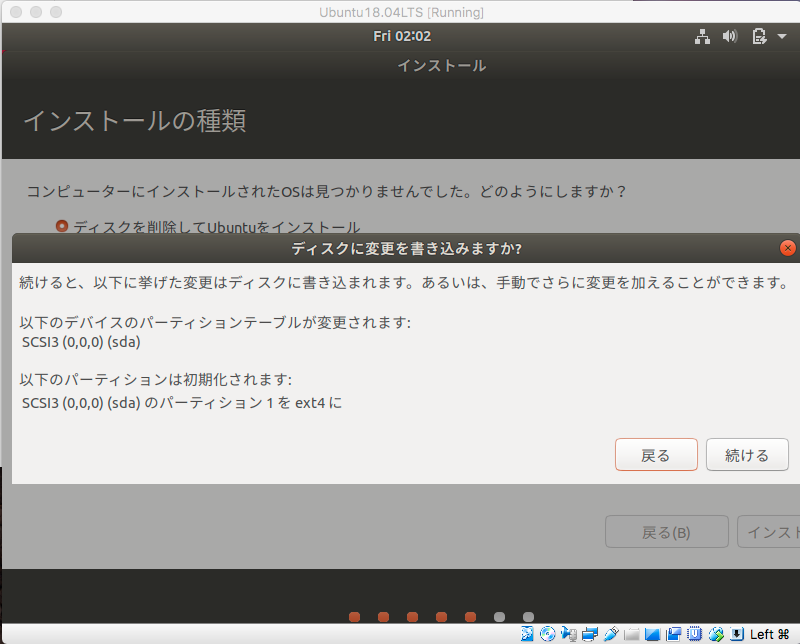Screen dimensions: 800x644
Task: Click VirtualBox recording screens icon
Action: tap(673, 634)
